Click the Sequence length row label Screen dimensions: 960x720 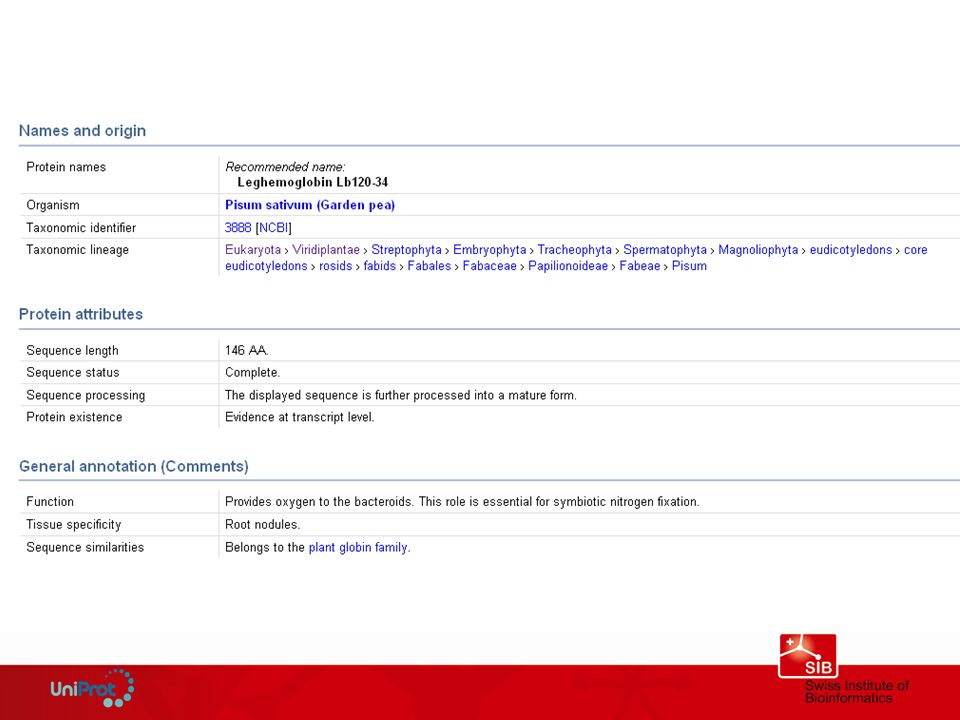[x=72, y=350]
